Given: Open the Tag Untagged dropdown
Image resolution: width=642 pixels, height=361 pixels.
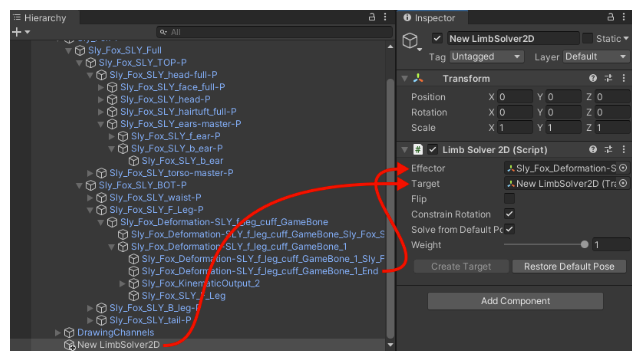Looking at the screenshot, I should [486, 56].
